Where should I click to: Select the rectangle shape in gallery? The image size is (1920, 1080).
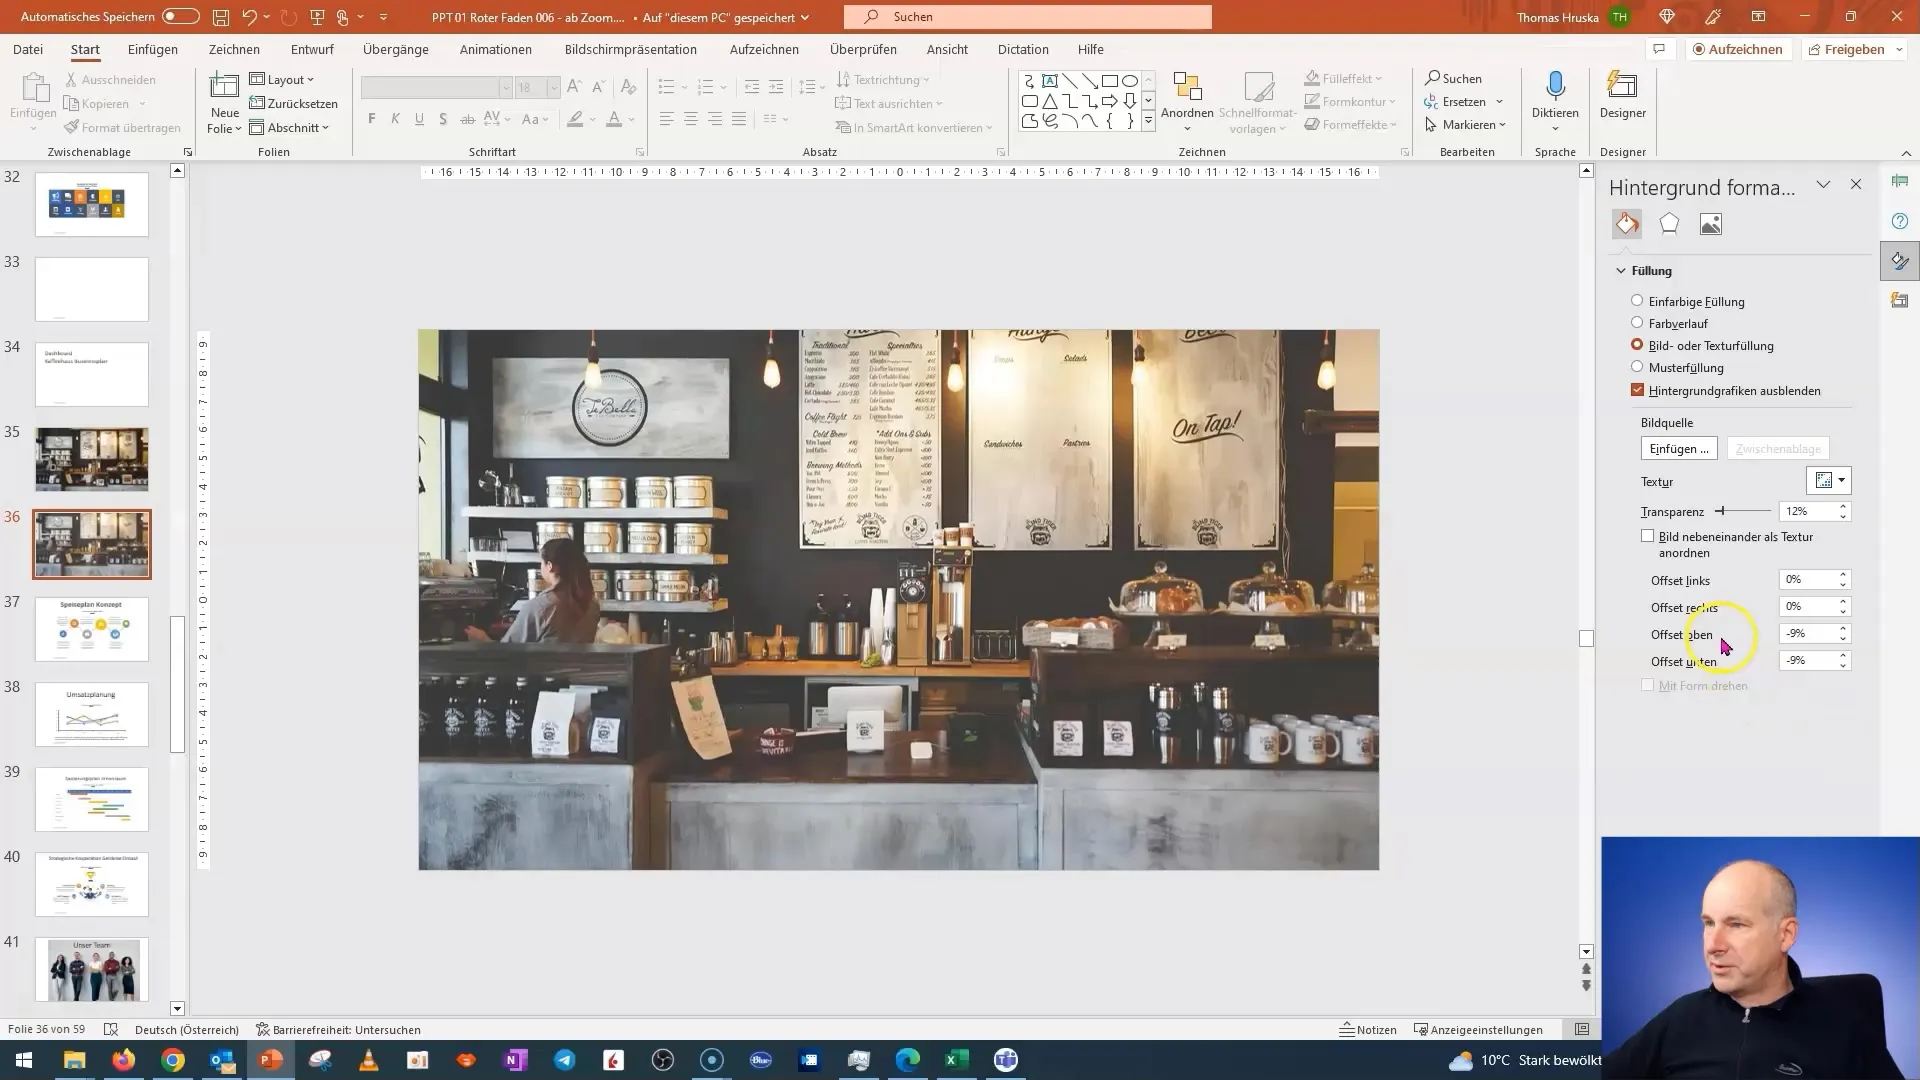1109,81
